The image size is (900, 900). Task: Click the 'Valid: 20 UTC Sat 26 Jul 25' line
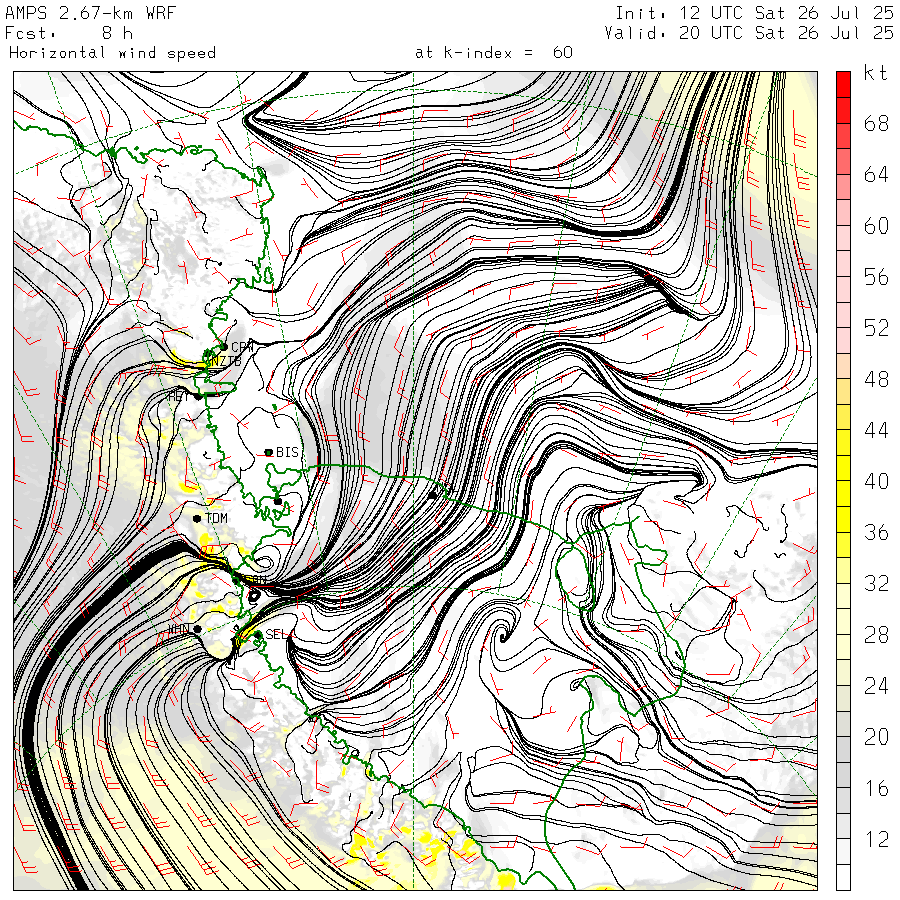click(749, 33)
